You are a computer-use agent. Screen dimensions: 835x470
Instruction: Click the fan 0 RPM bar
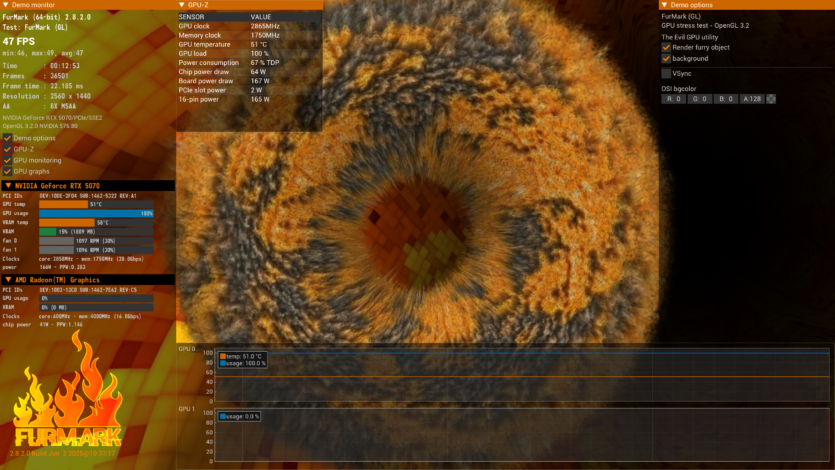click(96, 241)
